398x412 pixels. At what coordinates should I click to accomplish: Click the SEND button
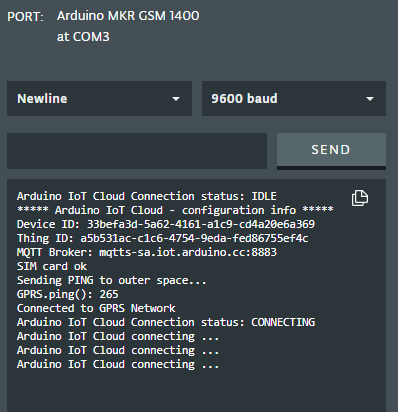331,151
